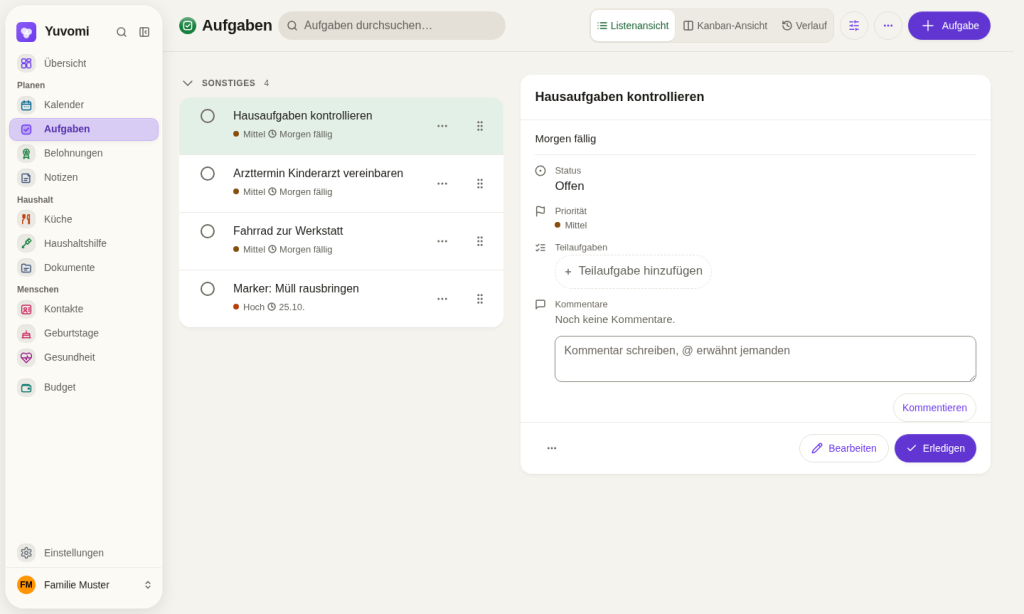Switch to Kanban-Ansicht tab
Image resolution: width=1024 pixels, height=614 pixels.
click(x=725, y=25)
